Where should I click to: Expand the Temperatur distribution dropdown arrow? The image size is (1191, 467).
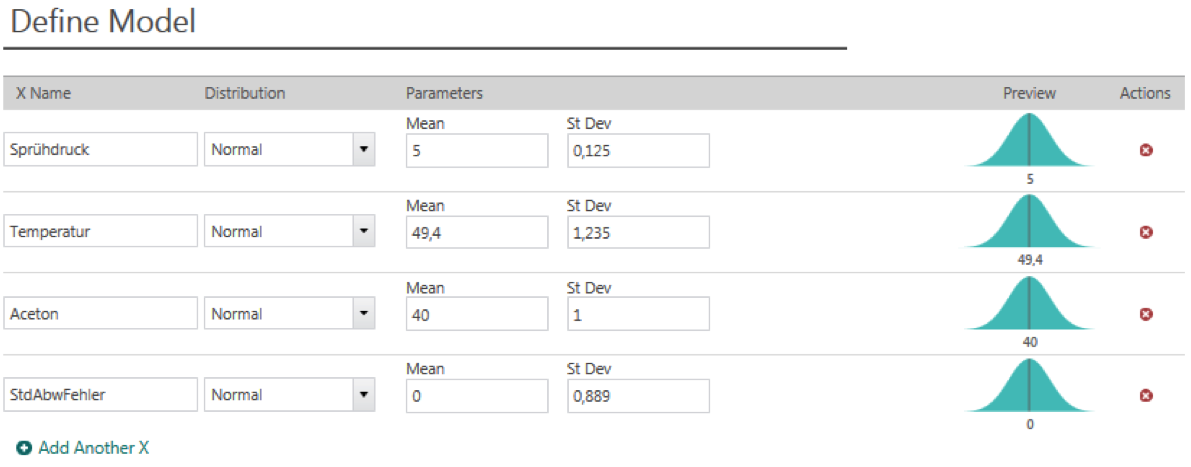[x=364, y=232]
